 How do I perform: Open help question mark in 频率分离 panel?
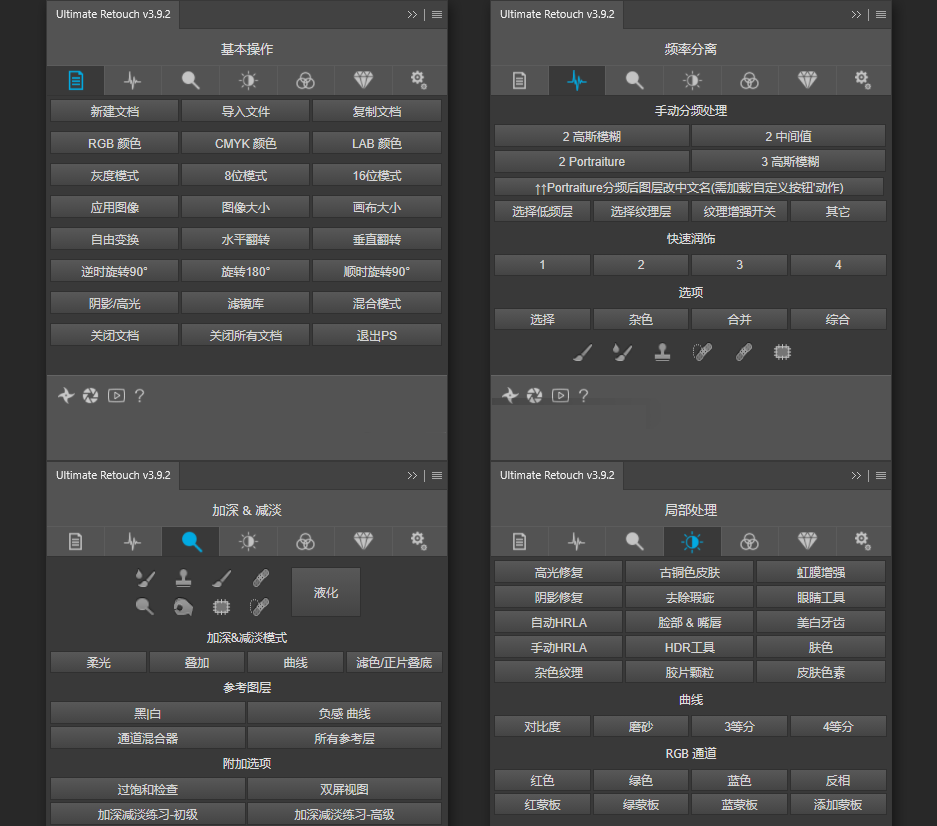[583, 395]
